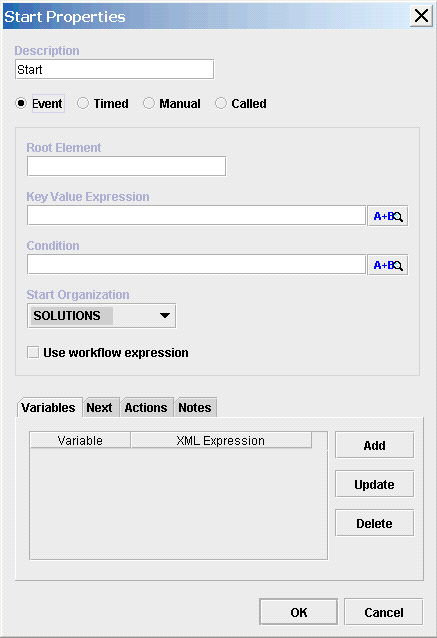
Task: Open the SOLUTIONS combo box
Action: (x=102, y=316)
